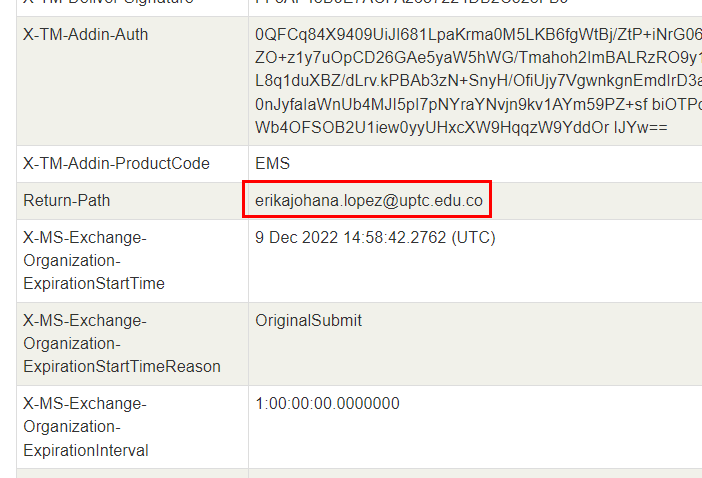
Task: Click the partially visible header row at the top
Action: tap(350, 5)
